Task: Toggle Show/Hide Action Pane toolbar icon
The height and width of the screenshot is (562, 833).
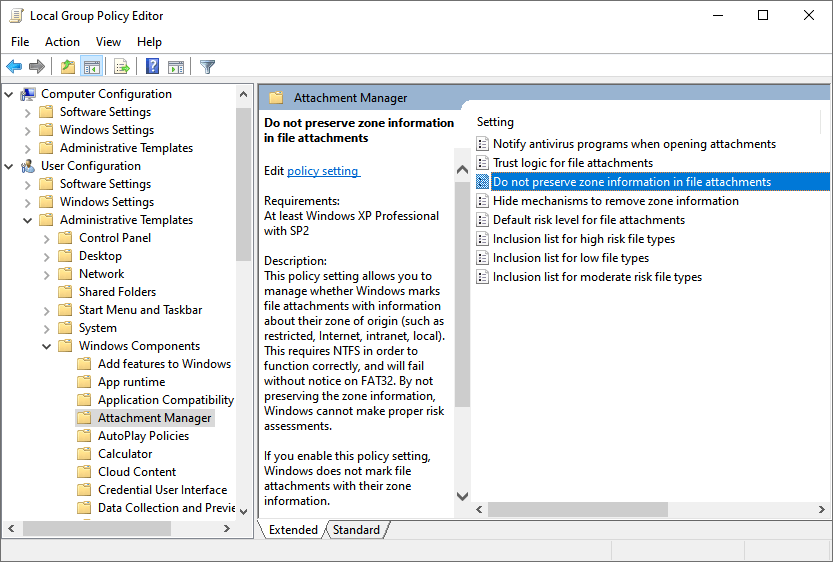Action: 176,67
